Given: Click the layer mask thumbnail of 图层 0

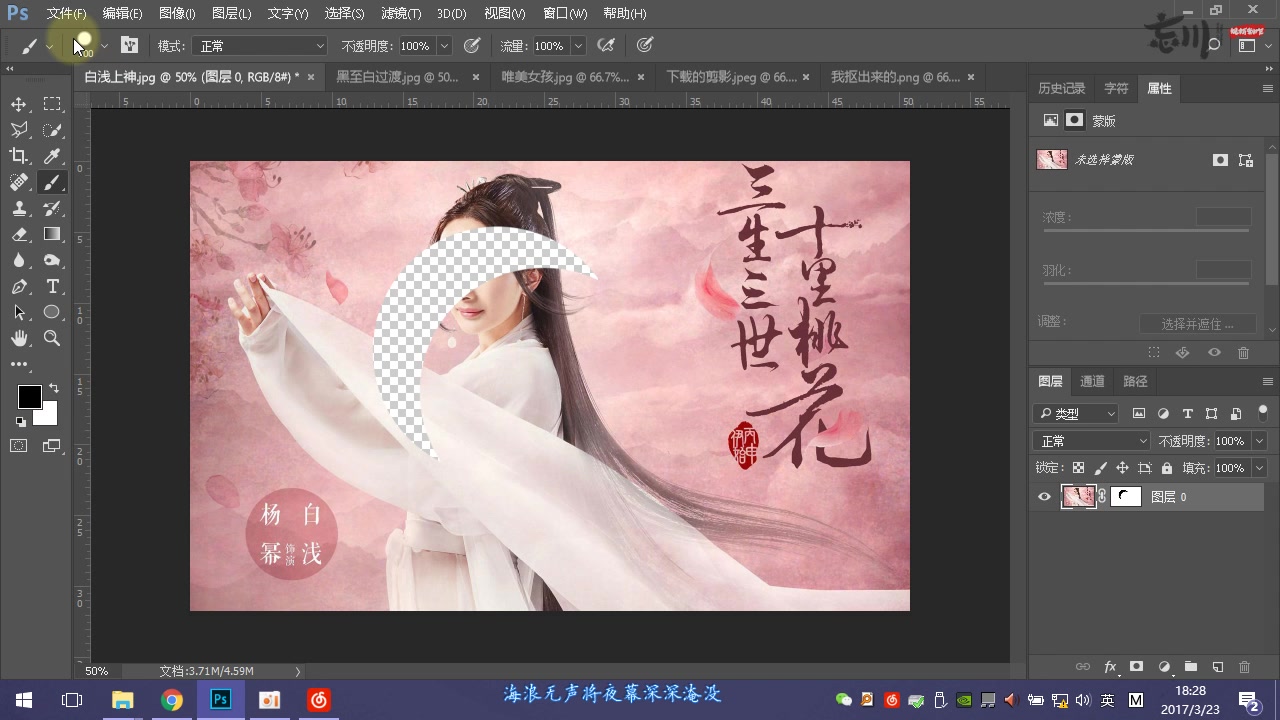Looking at the screenshot, I should click(1126, 496).
